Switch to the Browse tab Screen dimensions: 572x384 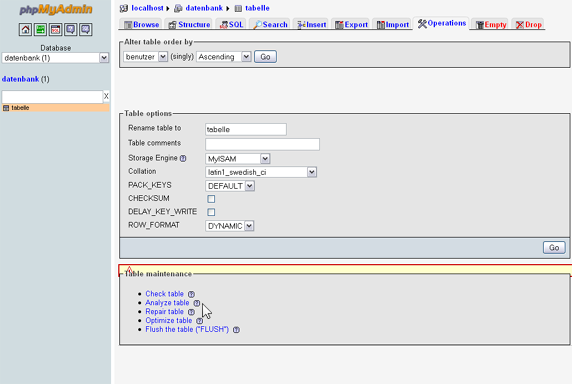coord(141,24)
